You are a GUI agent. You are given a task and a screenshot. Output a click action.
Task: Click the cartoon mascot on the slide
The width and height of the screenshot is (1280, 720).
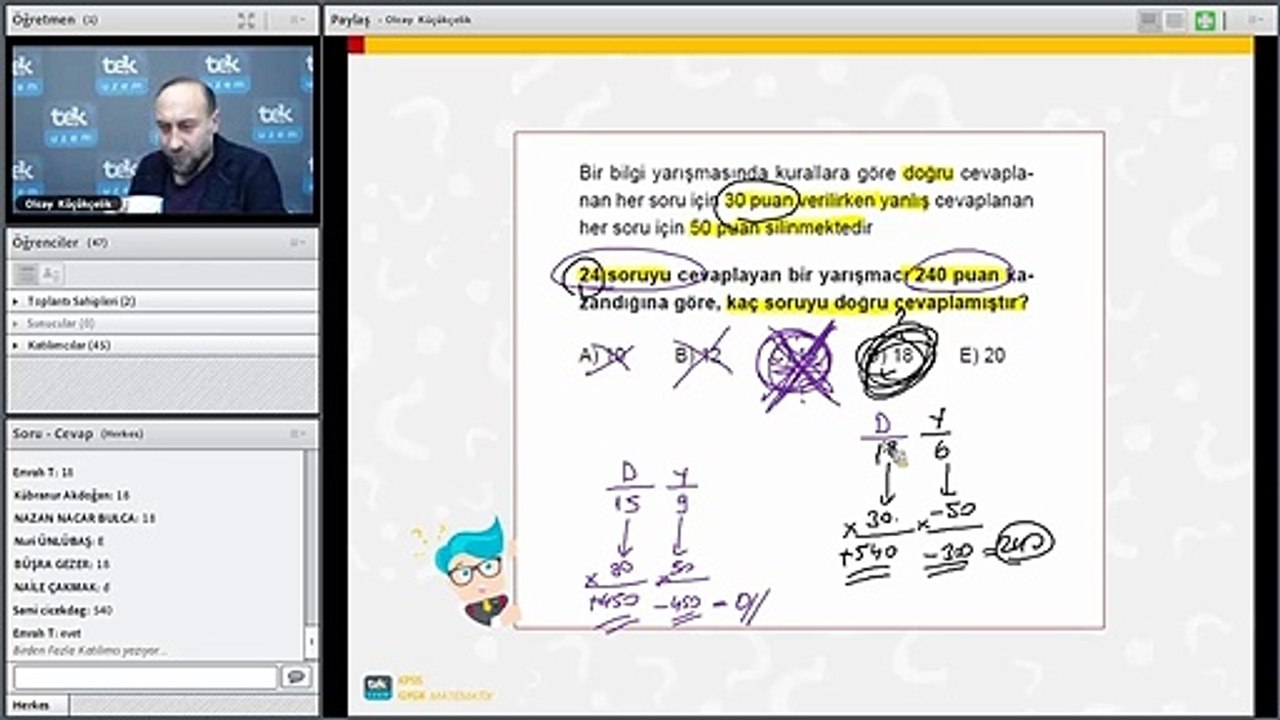coord(469,570)
